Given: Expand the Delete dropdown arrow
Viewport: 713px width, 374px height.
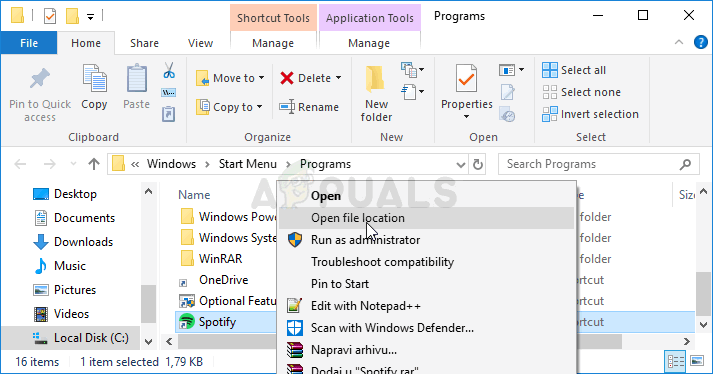Looking at the screenshot, I should 338,78.
